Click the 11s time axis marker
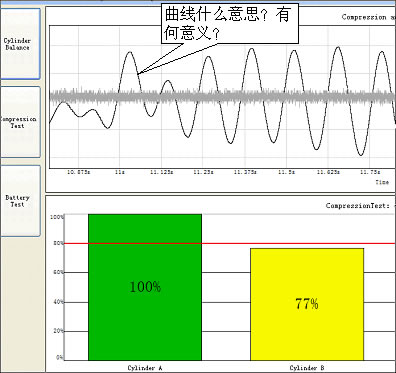 click(120, 172)
